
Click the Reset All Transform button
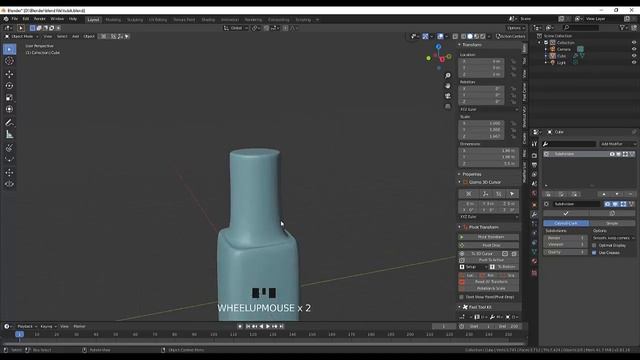coord(489,282)
